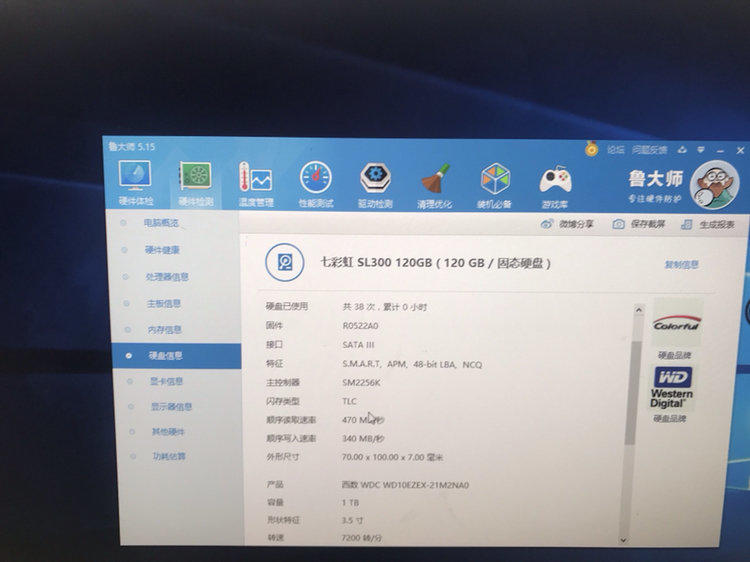Open the 硬件体检 hardware checkup icon
The image size is (750, 562).
tap(135, 183)
